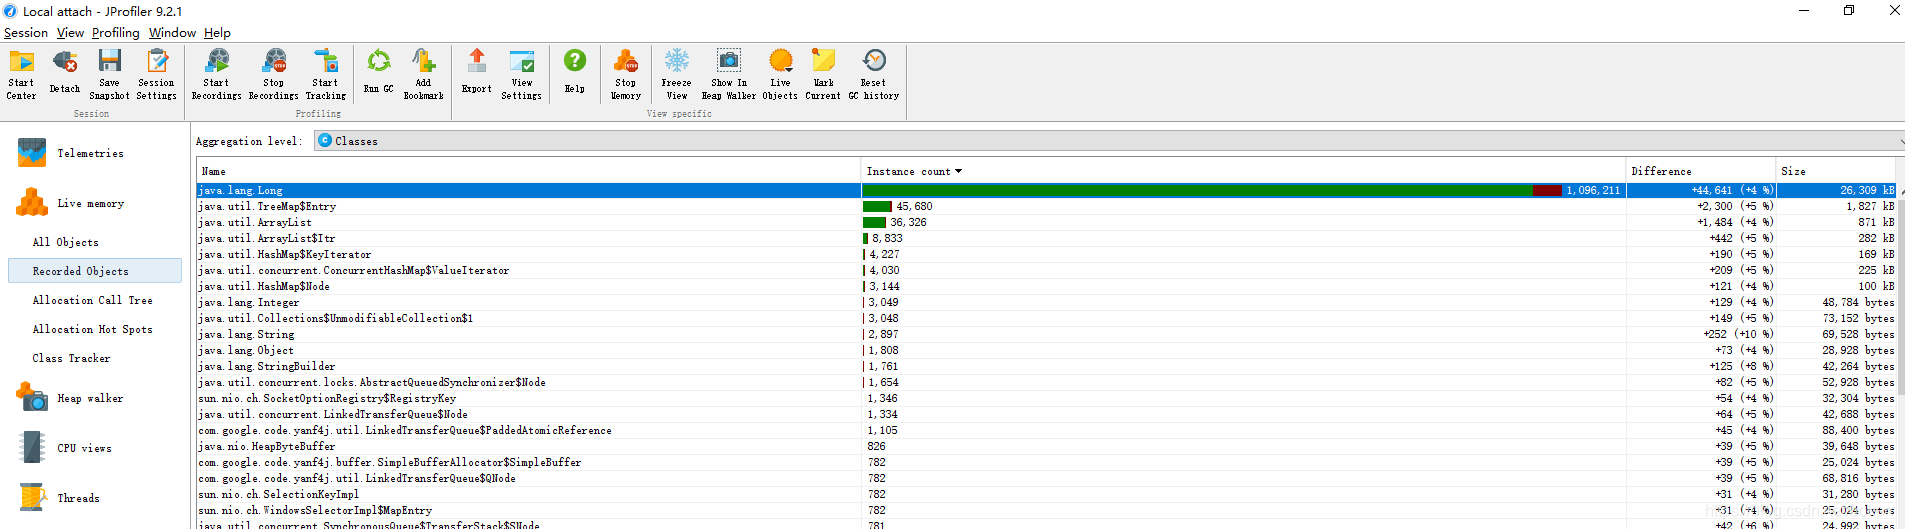
Task: Click the 1,096,211 instance count bar
Action: coord(1212,190)
